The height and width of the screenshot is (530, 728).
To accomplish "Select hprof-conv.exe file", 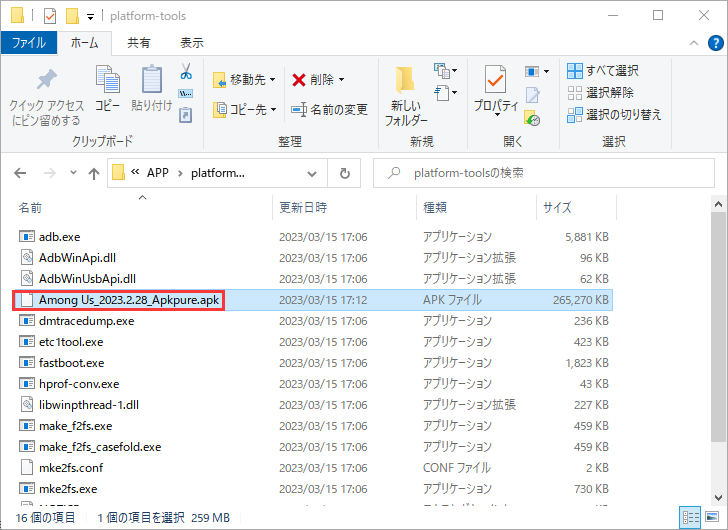I will [313, 384].
